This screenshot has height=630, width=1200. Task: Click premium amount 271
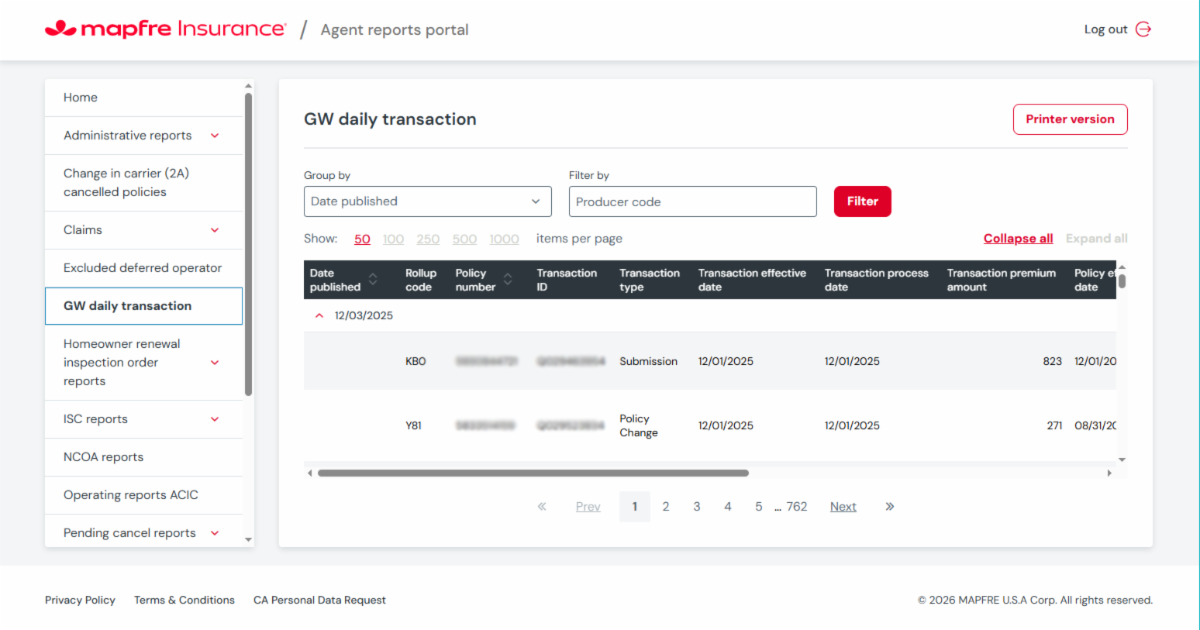coord(1054,425)
